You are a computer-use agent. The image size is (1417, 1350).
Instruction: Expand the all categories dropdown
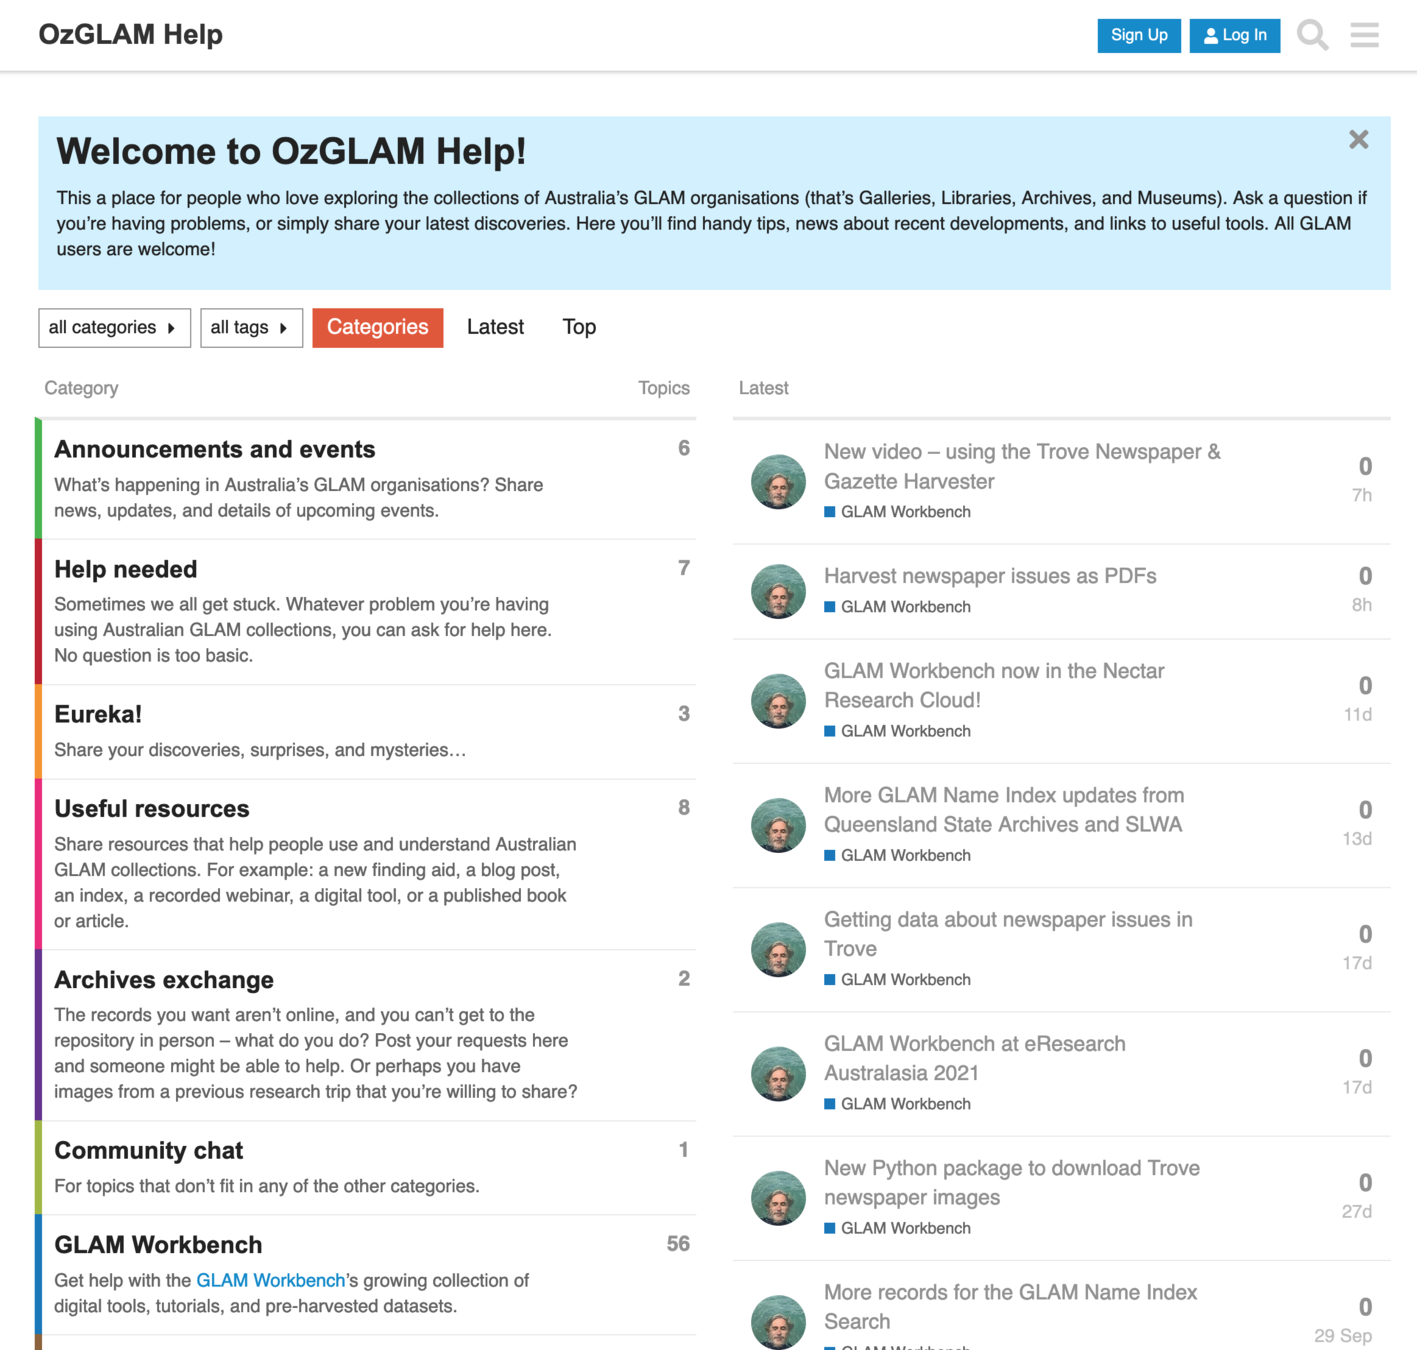point(114,328)
